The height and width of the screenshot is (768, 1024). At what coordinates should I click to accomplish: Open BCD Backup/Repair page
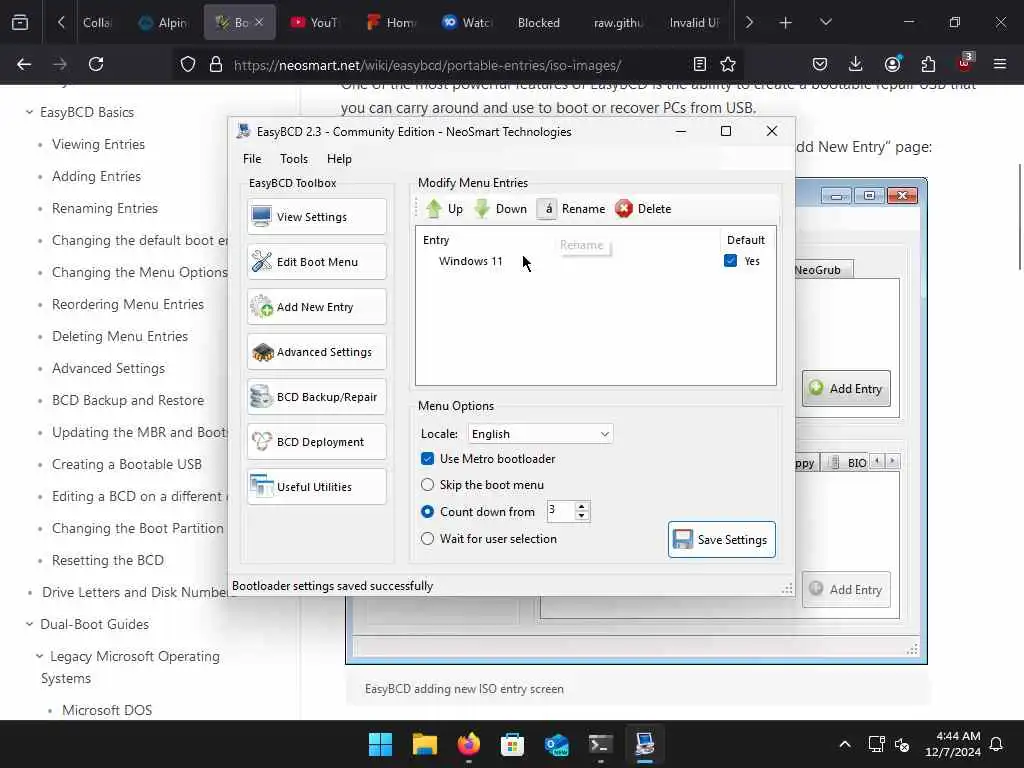point(317,397)
